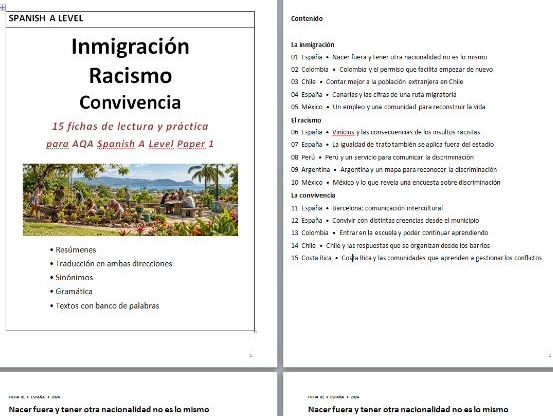
Task: Click the table move handle icon
Action: point(2,7)
